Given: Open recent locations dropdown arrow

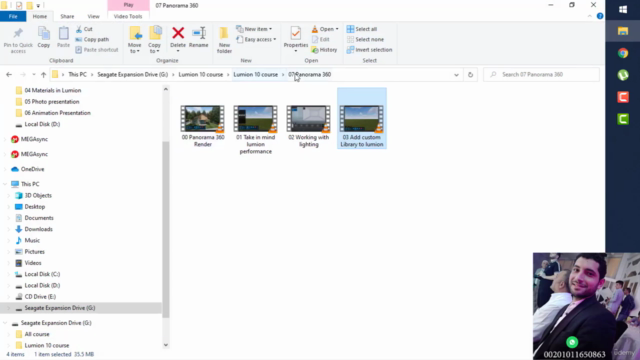Looking at the screenshot, I should pyautogui.click(x=33, y=75).
